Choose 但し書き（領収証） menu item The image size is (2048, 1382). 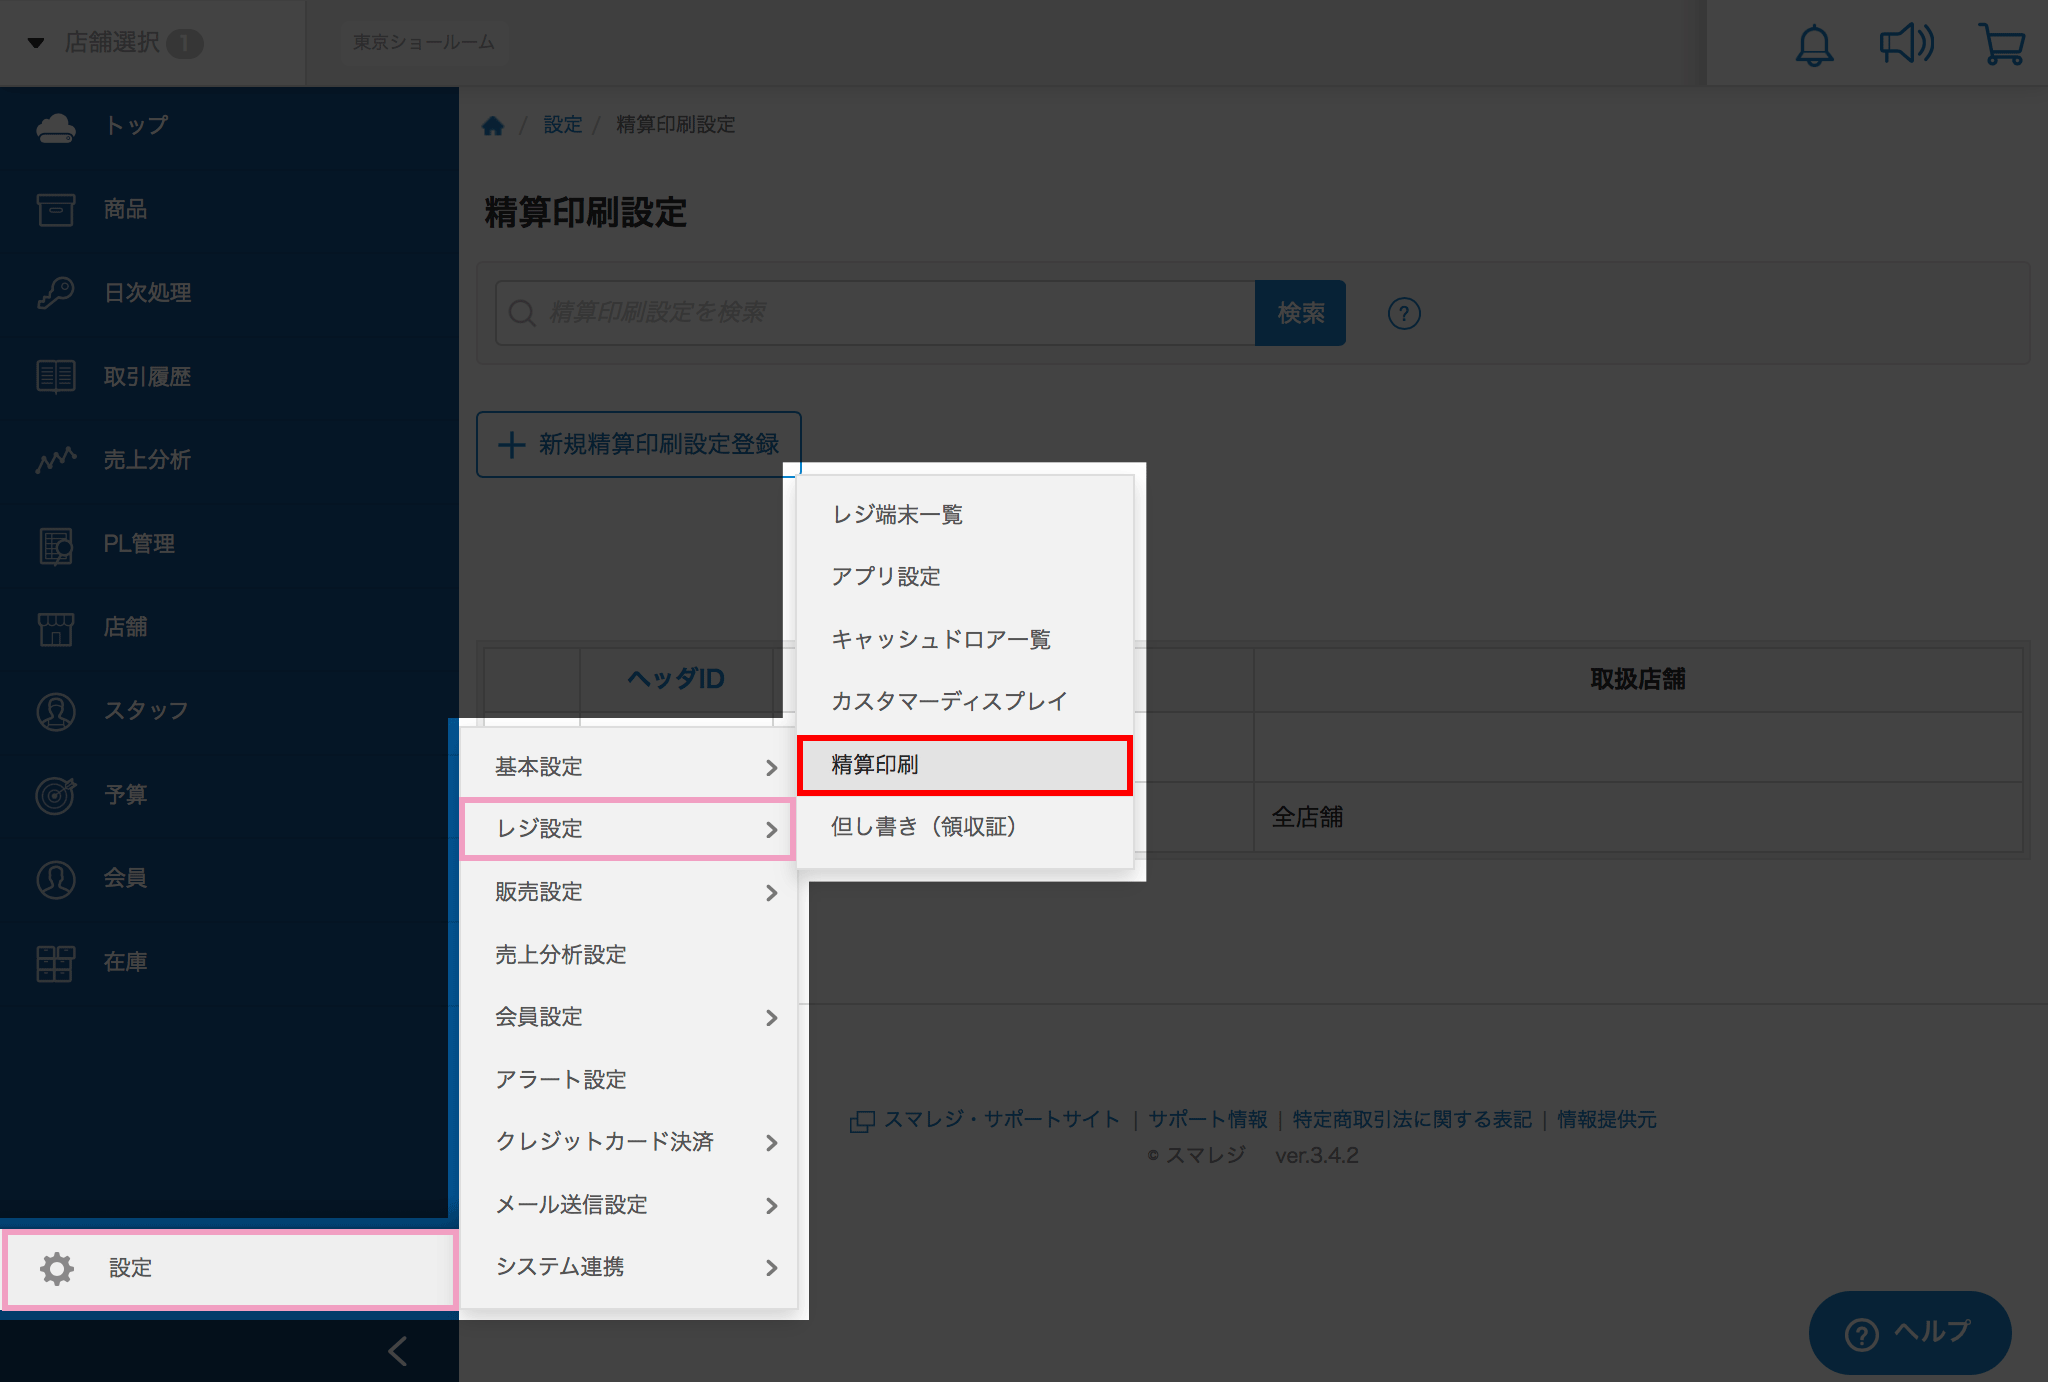pyautogui.click(x=965, y=827)
